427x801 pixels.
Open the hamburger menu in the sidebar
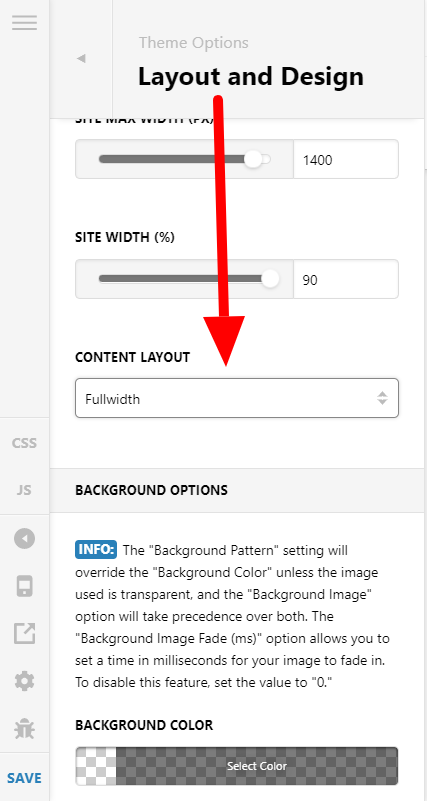[x=25, y=22]
